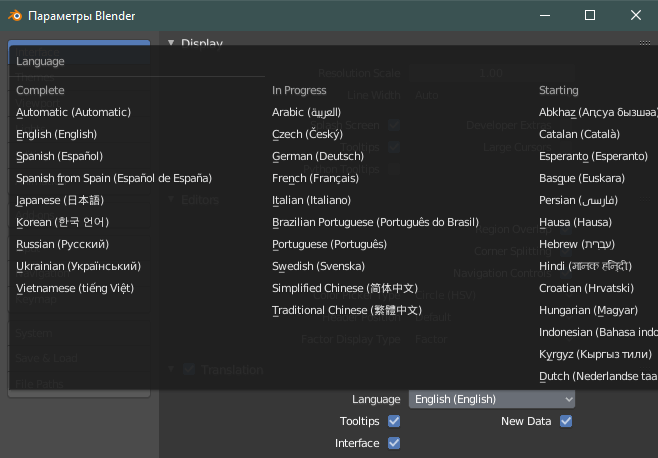
Task: Select Japanese (日本語) language
Action: point(60,200)
